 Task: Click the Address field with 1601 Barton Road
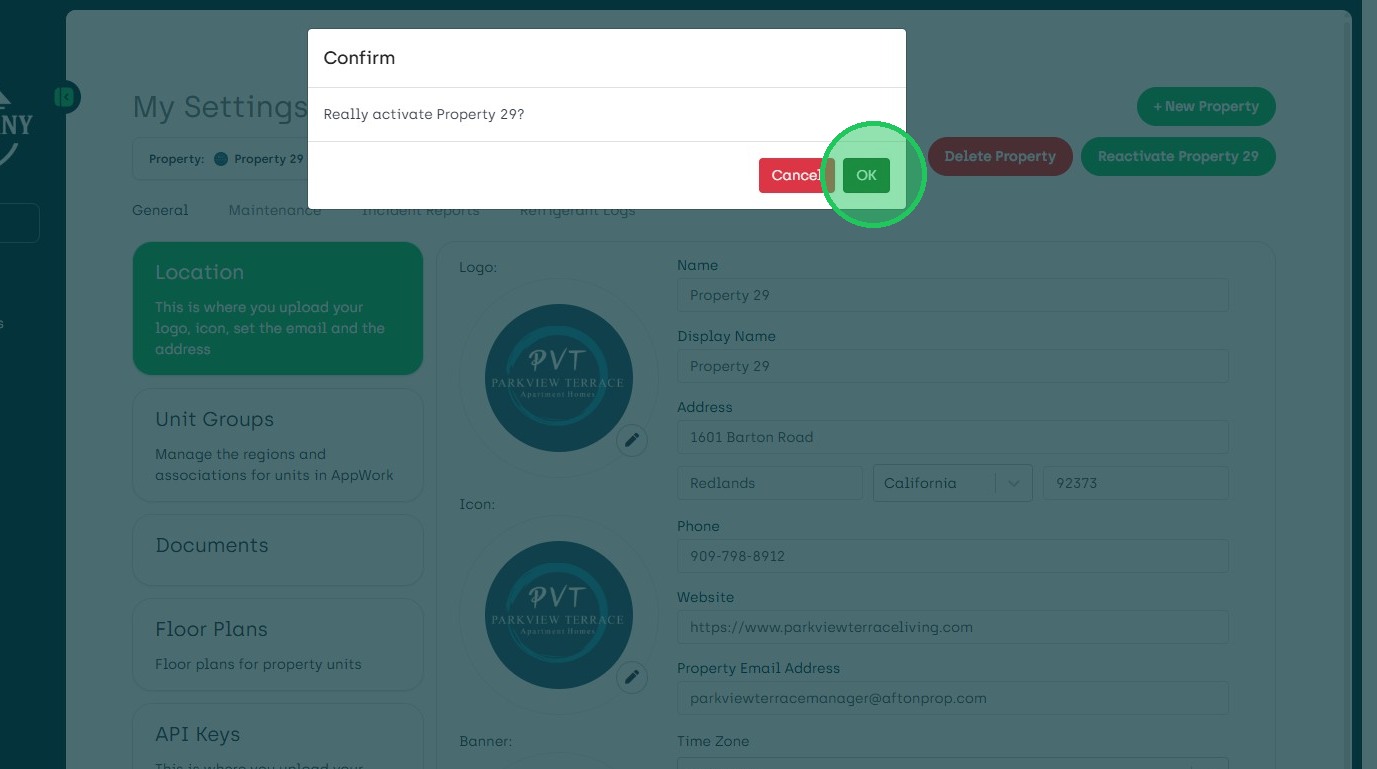[x=952, y=437]
